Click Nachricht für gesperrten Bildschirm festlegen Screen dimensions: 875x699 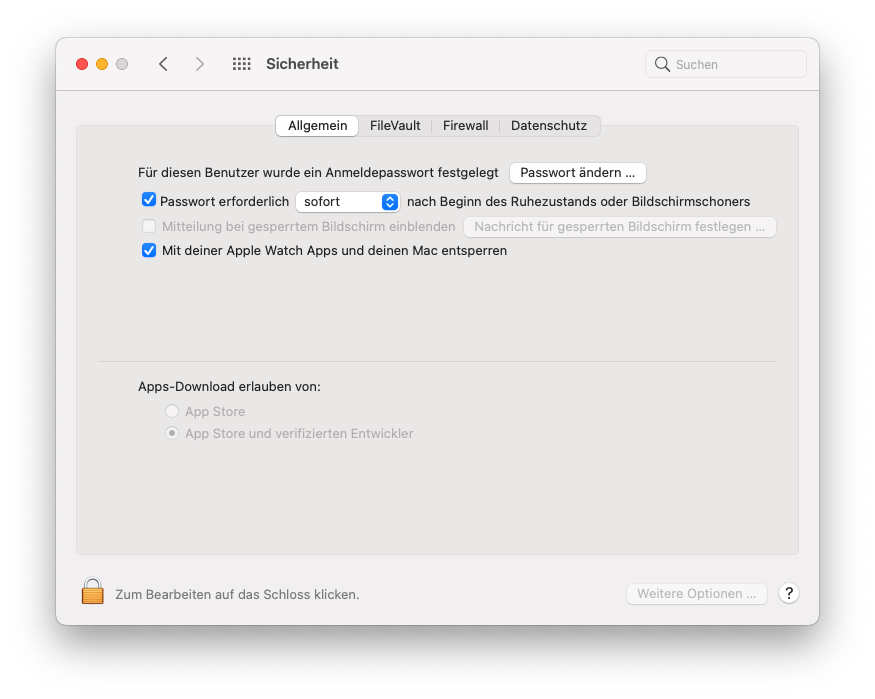(619, 227)
